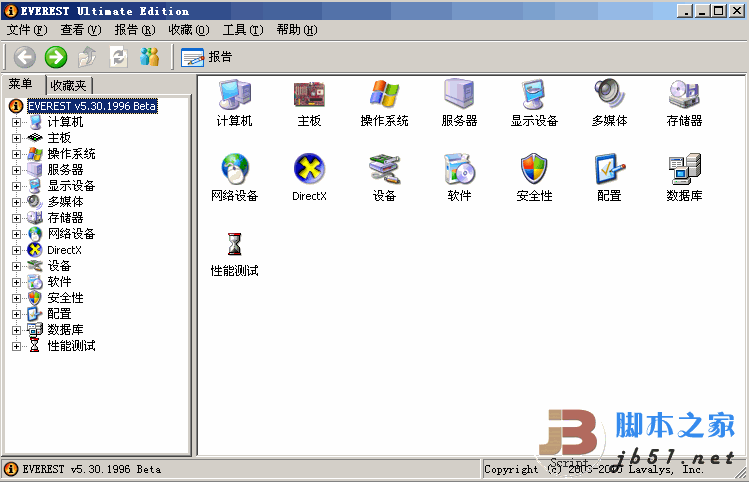Switch to the 收藏夹 tab
Viewport: 749px width, 482px height.
(x=69, y=86)
